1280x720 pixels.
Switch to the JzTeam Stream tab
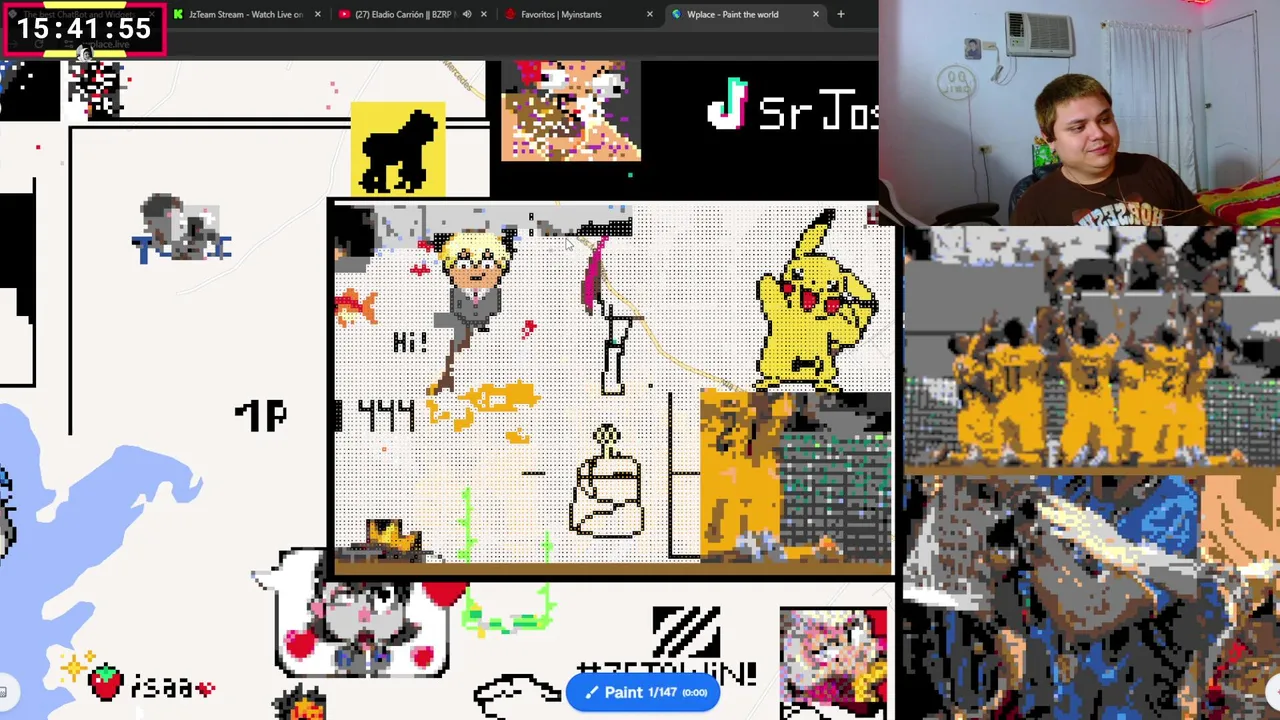[x=245, y=14]
